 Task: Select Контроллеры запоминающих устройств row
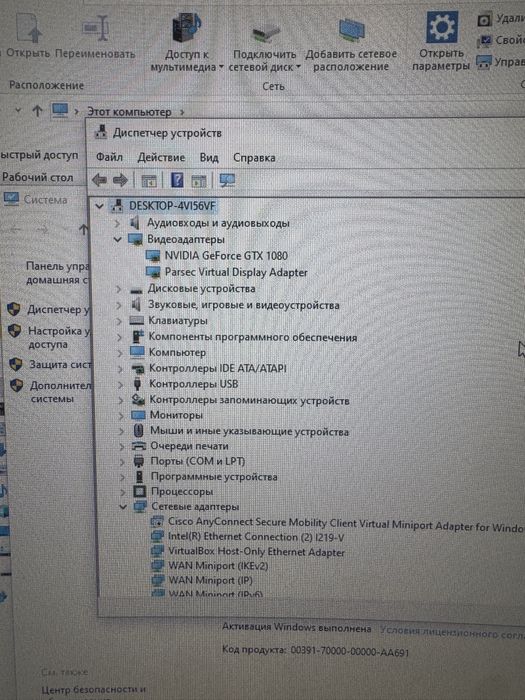[249, 400]
